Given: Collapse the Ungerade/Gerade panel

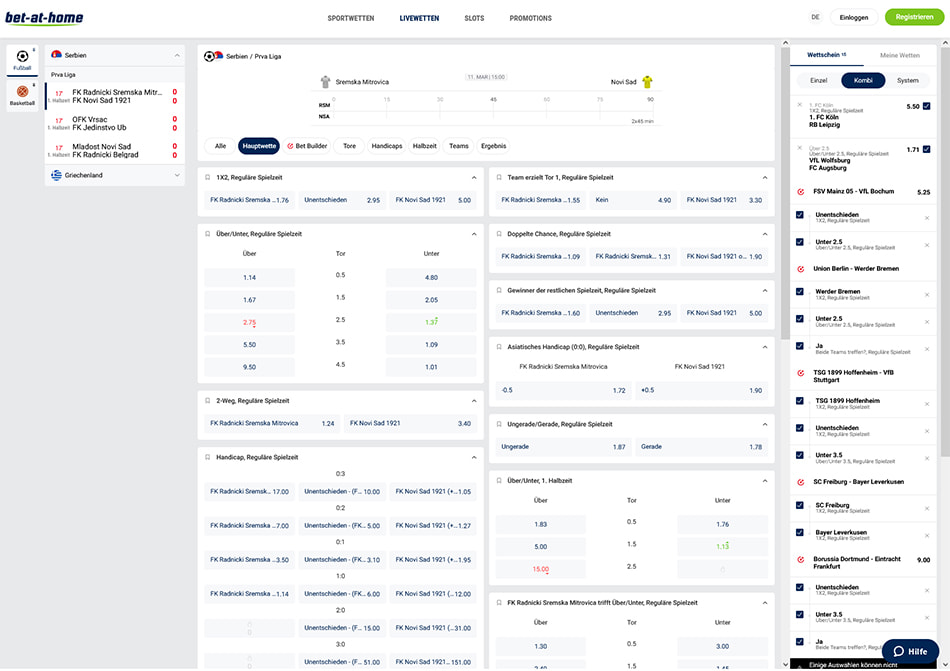Looking at the screenshot, I should pos(765,425).
